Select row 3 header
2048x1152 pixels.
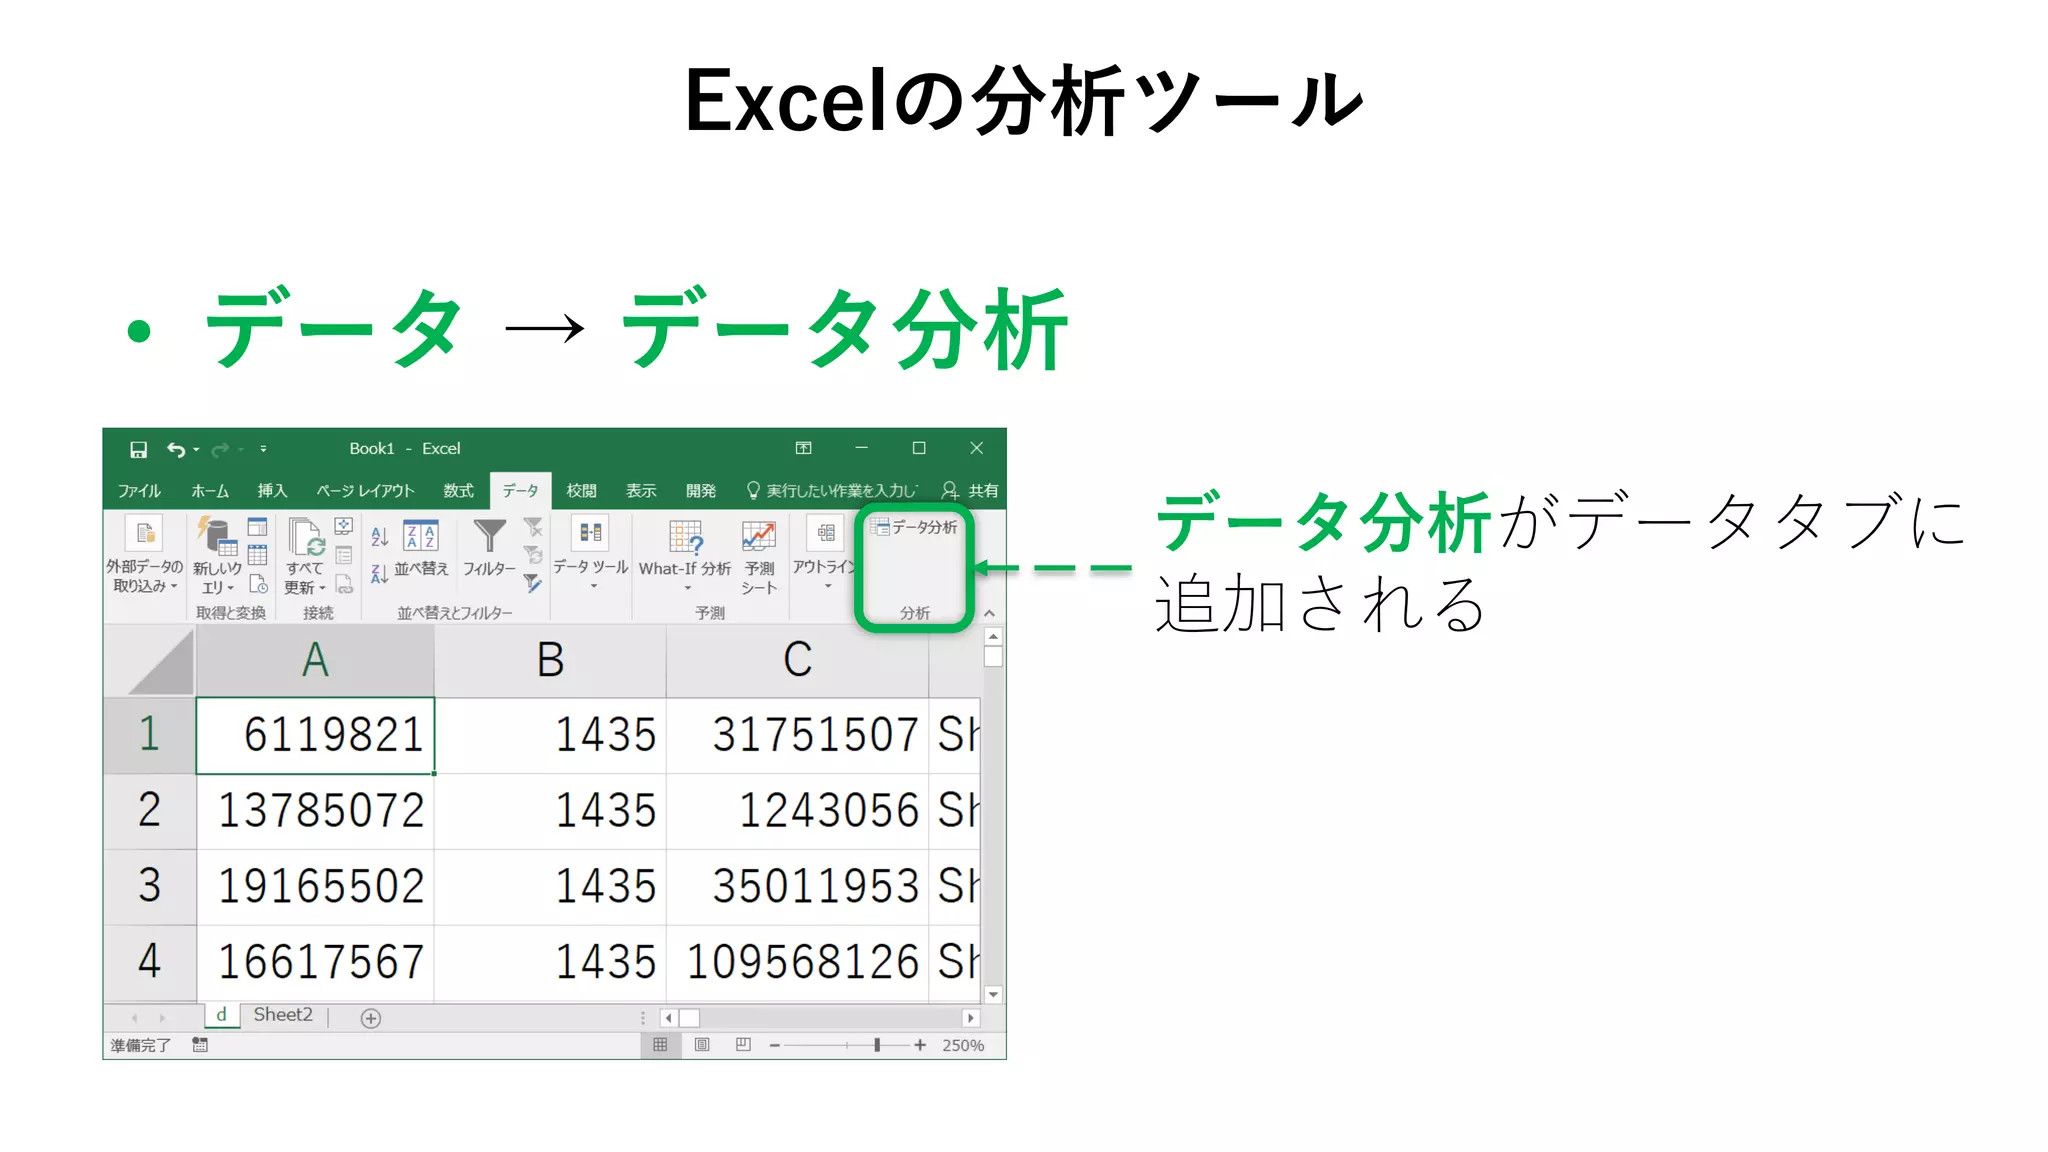pos(149,887)
